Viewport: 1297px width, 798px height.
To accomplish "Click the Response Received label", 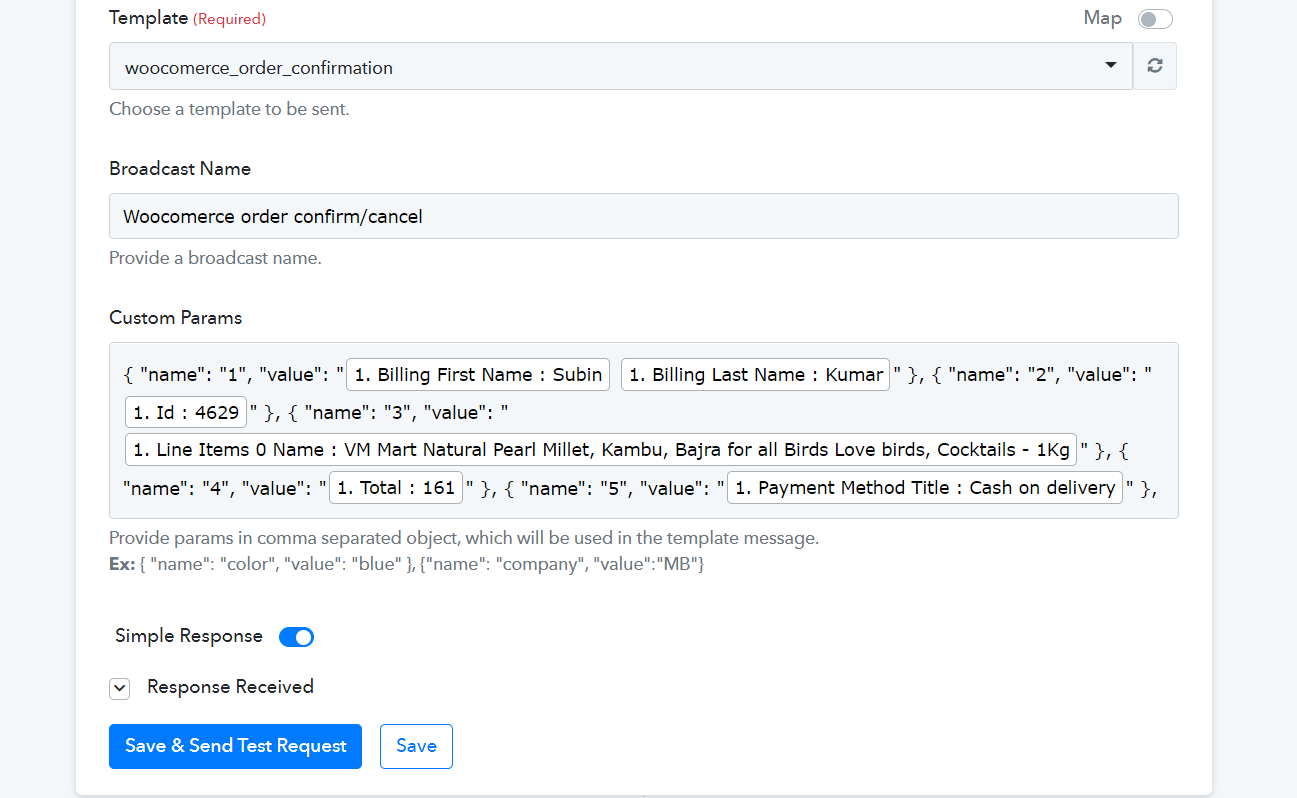I will point(230,687).
